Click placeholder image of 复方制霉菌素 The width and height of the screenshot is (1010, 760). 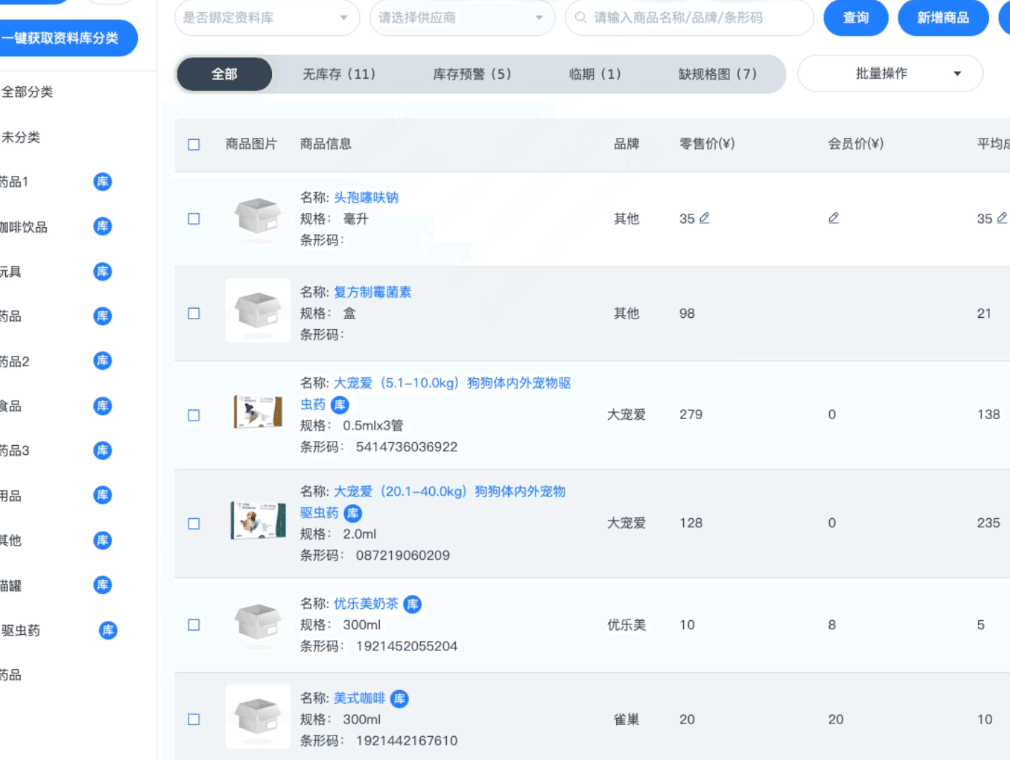pos(258,310)
